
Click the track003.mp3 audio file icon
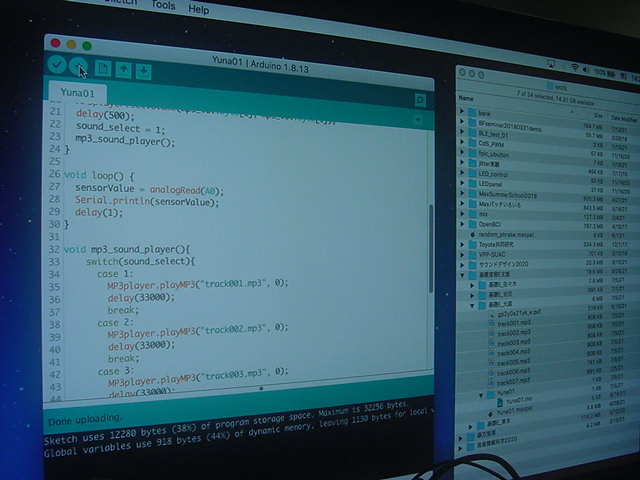(x=491, y=344)
